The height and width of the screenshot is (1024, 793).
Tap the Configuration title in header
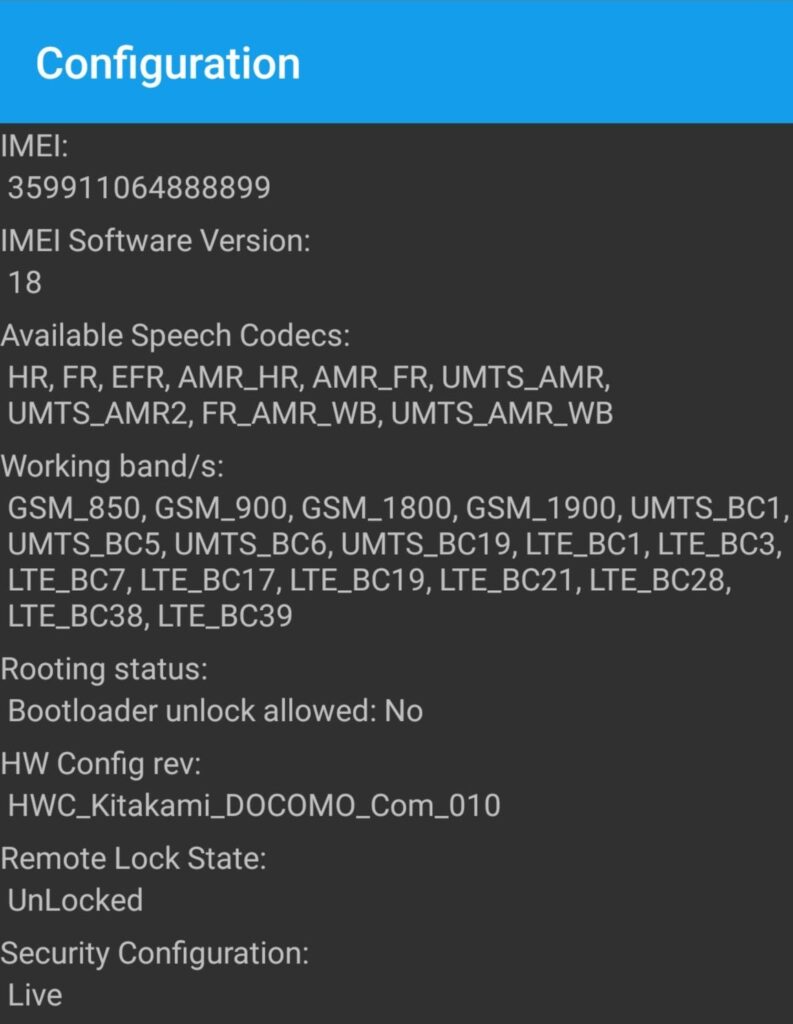(x=168, y=65)
